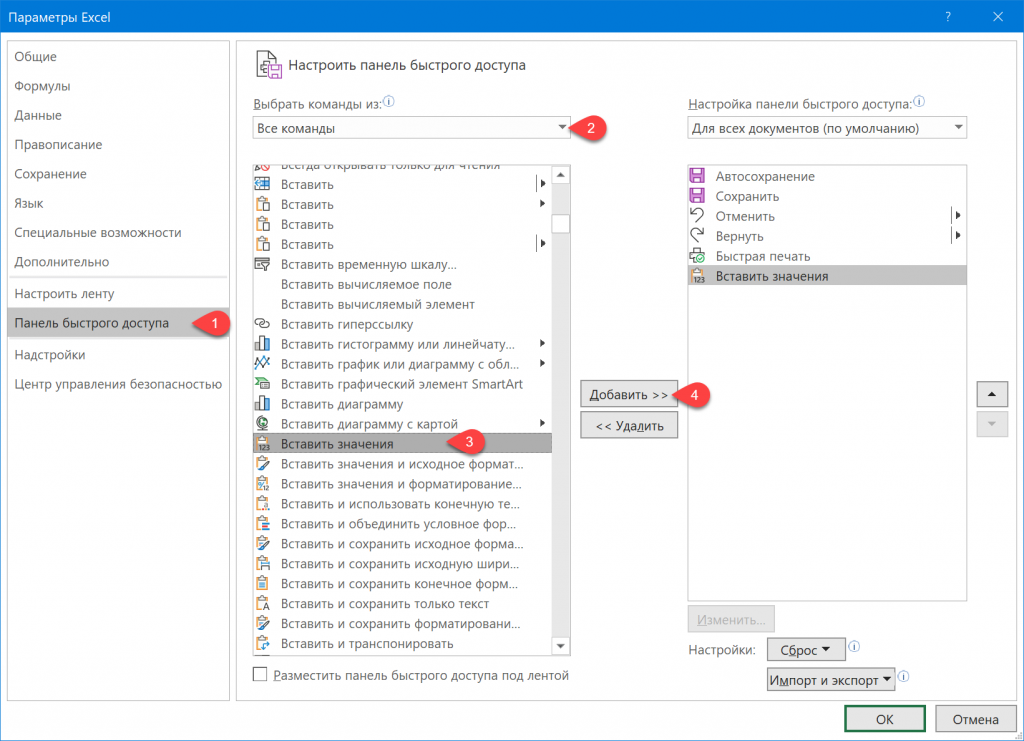Expand the Импорт и экспорт dropdown

(830, 680)
